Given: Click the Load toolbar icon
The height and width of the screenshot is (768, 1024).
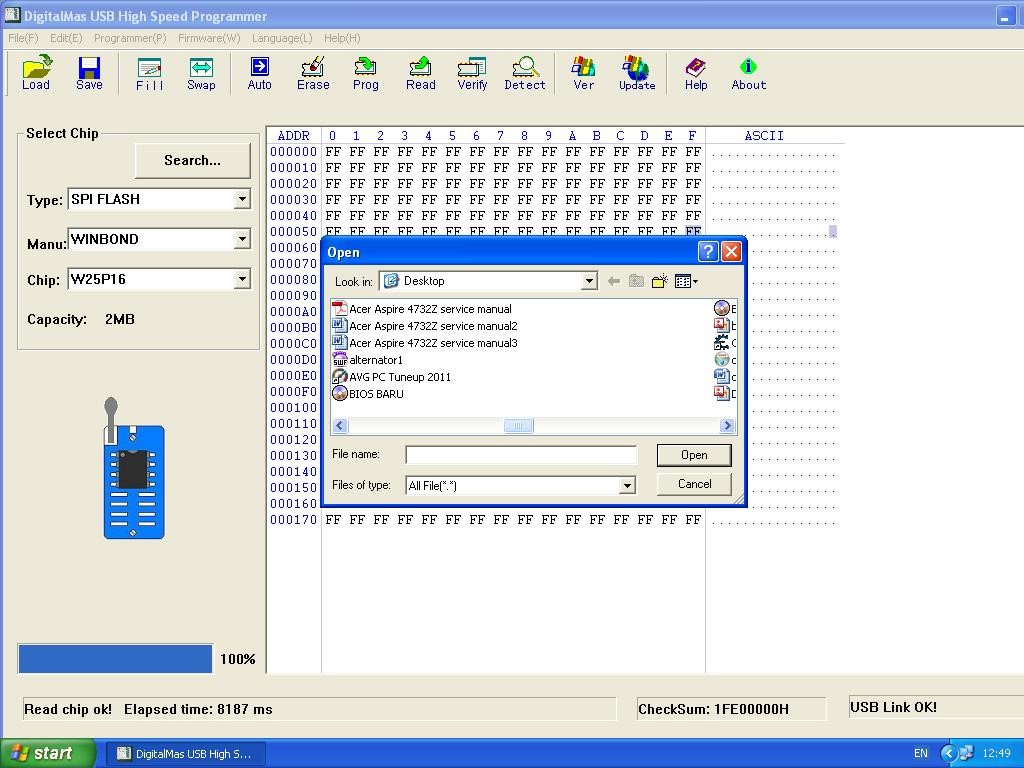Looking at the screenshot, I should point(36,72).
